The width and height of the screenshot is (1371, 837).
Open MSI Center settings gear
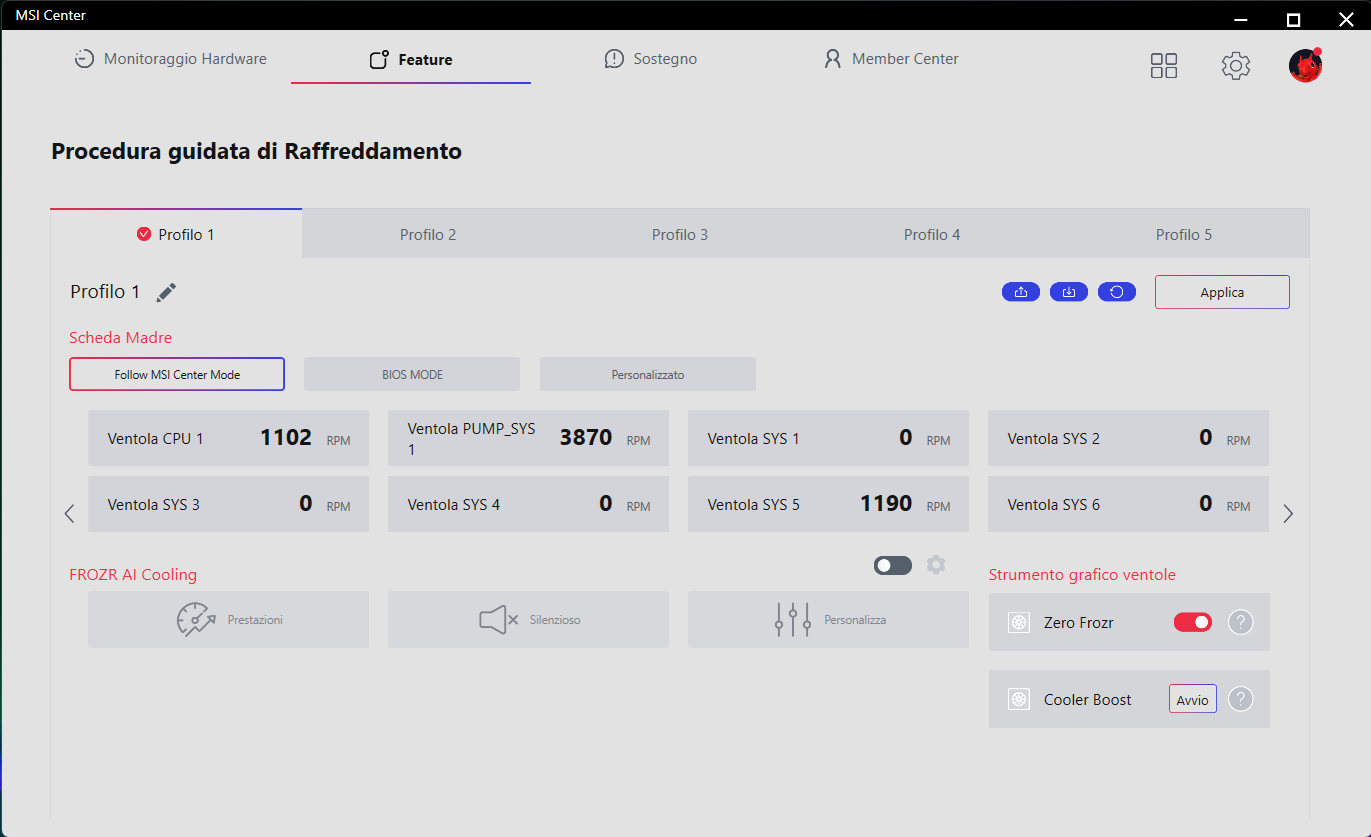[x=1236, y=66]
